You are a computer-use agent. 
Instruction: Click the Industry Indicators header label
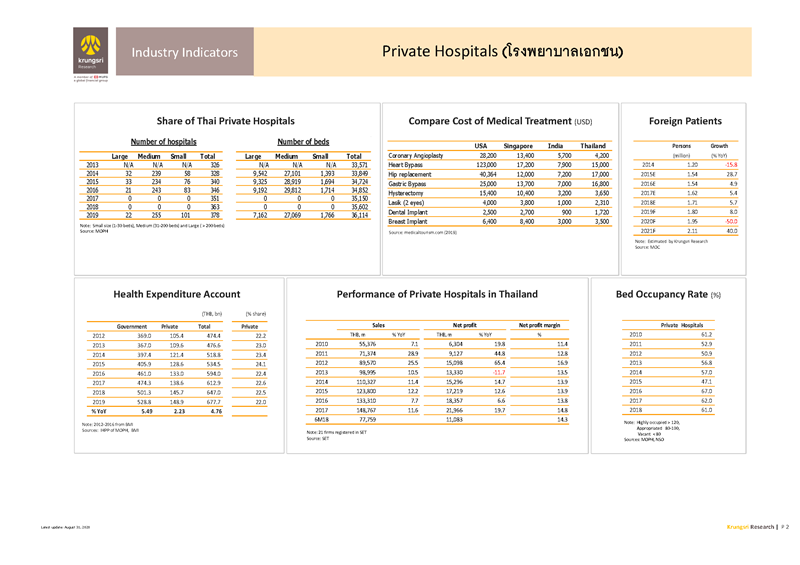[x=184, y=51]
